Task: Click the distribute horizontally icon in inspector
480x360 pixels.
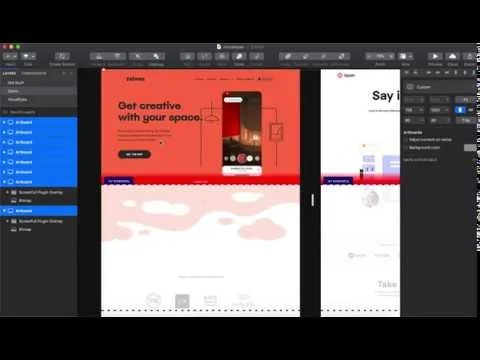Action: pos(407,73)
